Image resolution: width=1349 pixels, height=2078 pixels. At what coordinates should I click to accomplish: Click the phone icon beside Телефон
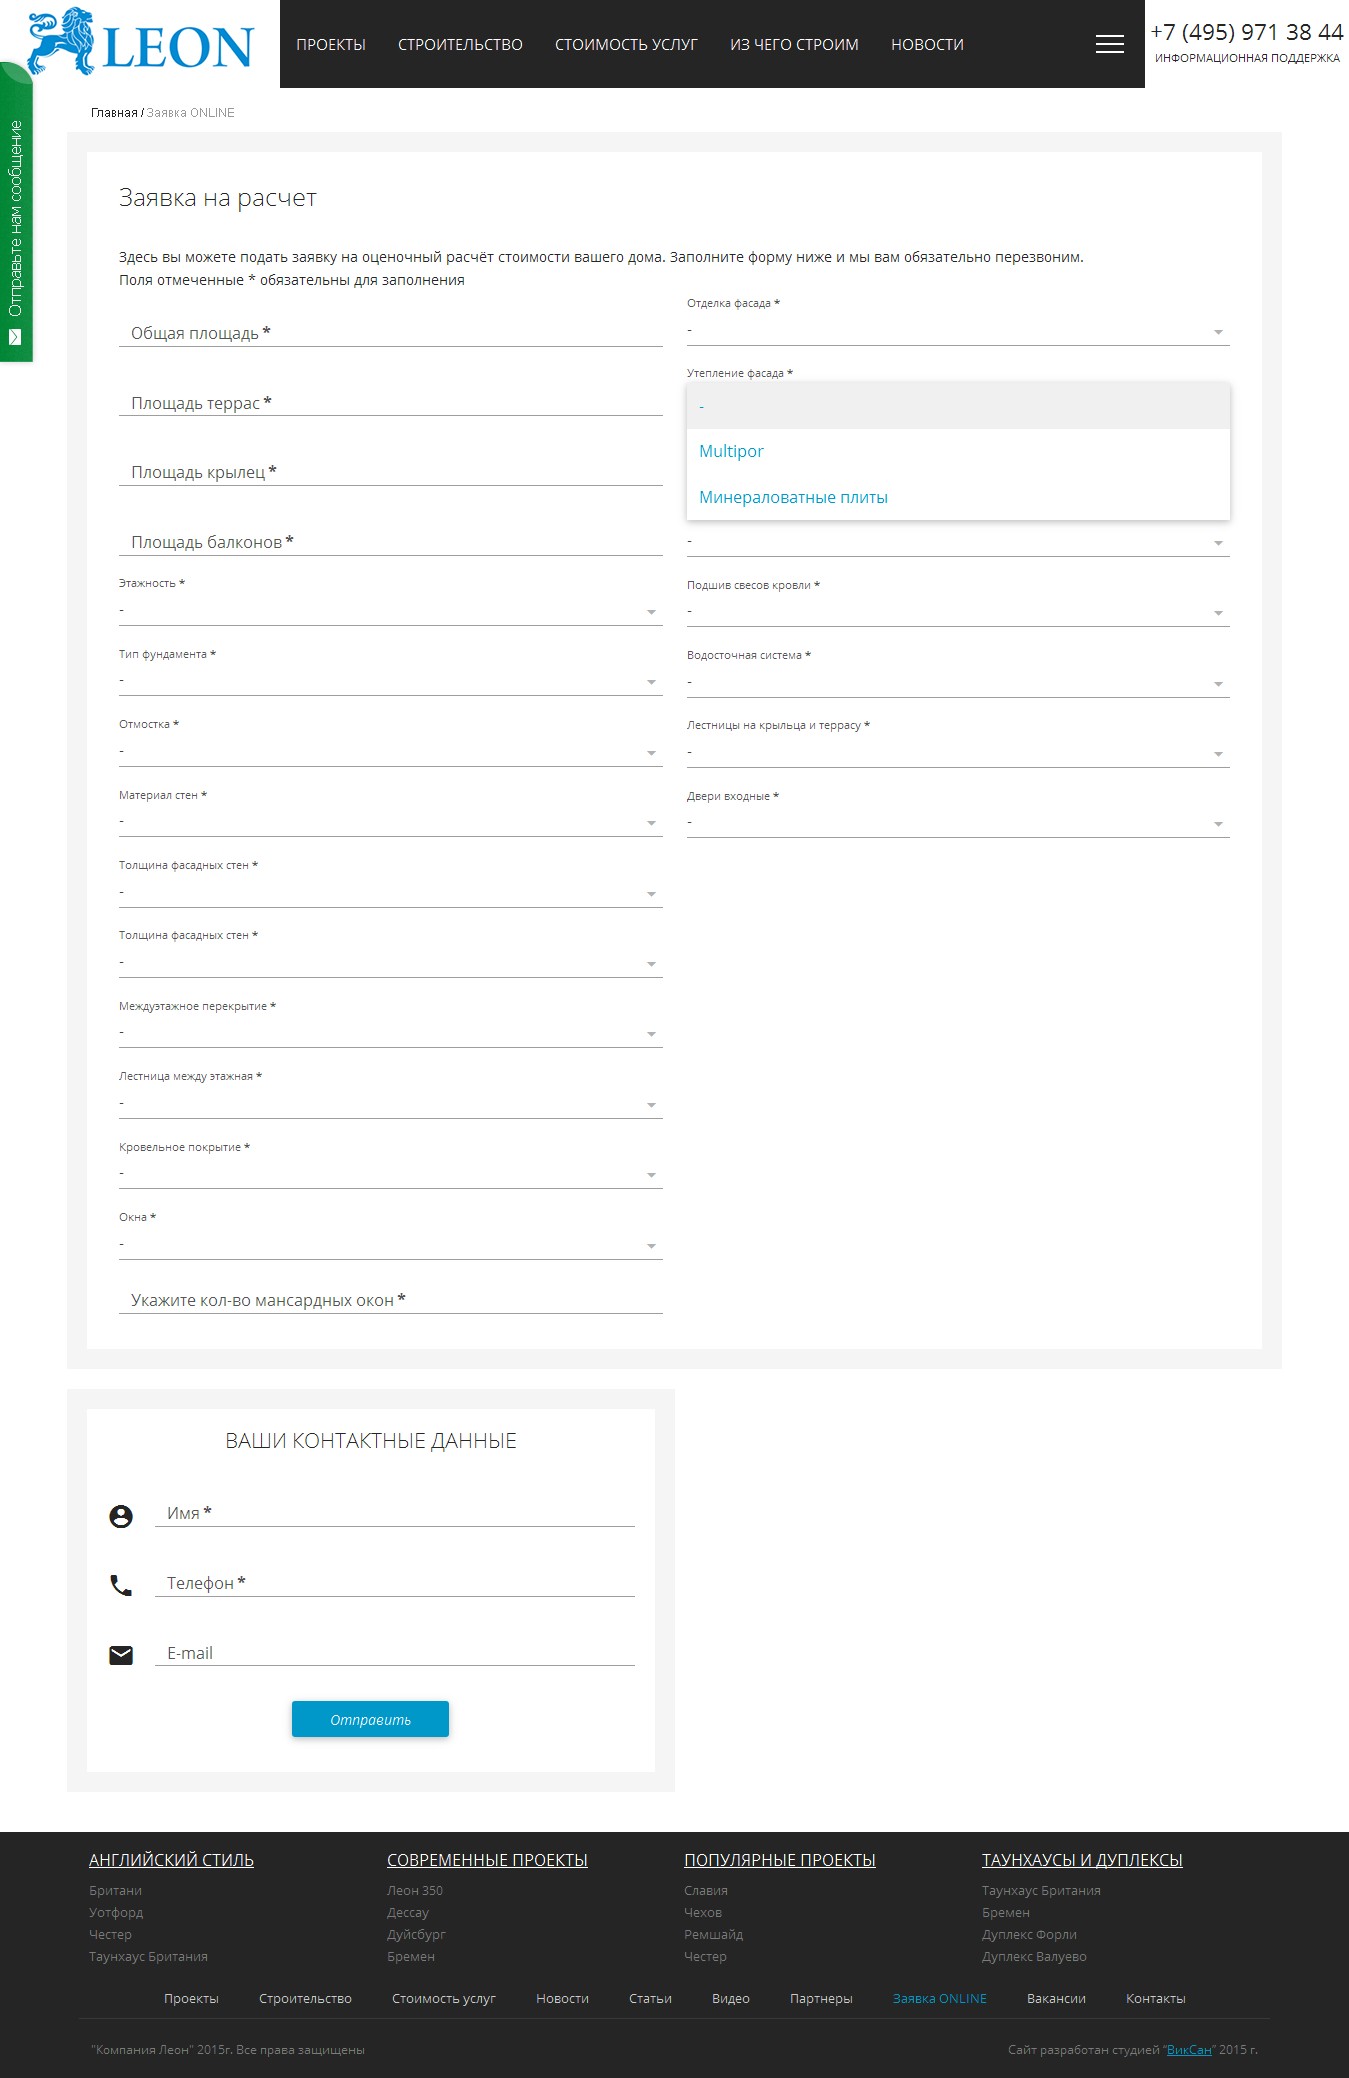tap(121, 1585)
